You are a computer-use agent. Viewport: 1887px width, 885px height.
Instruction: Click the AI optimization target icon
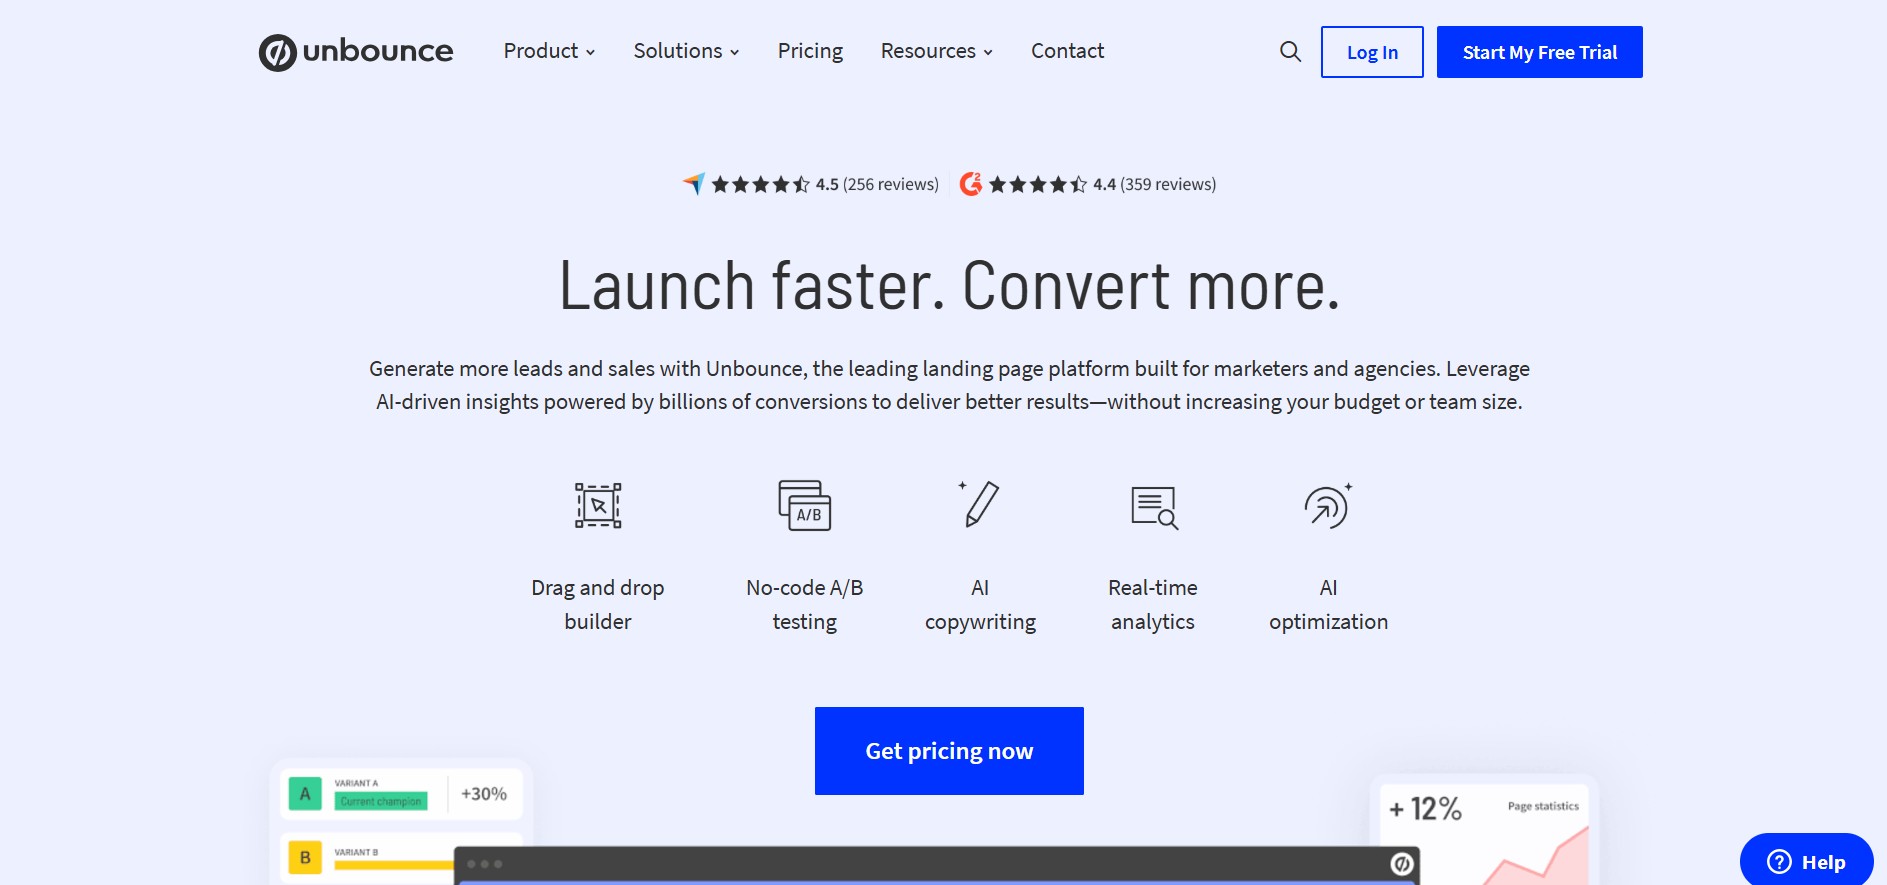tap(1328, 505)
